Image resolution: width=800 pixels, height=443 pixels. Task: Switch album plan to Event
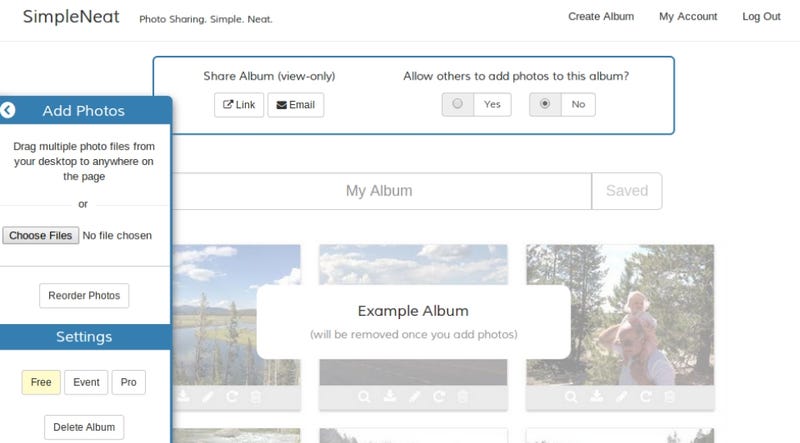coord(86,382)
